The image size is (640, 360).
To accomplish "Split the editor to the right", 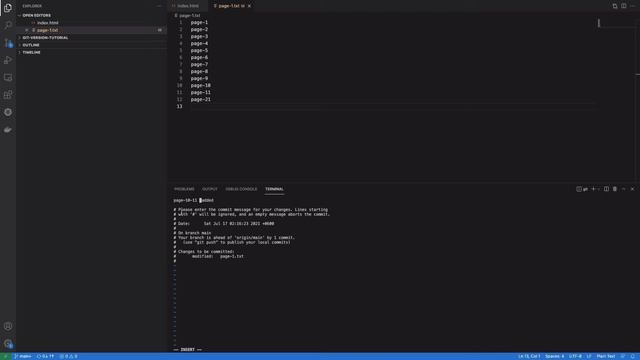I will [624, 6].
